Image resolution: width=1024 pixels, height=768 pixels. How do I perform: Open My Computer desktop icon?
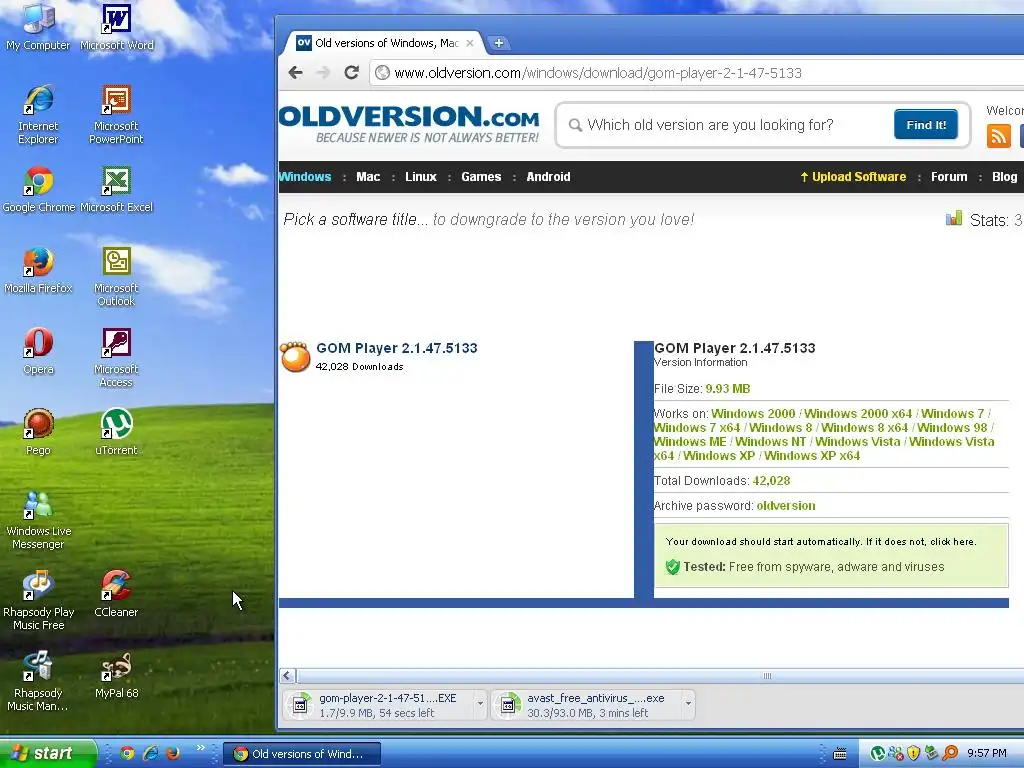click(x=38, y=26)
